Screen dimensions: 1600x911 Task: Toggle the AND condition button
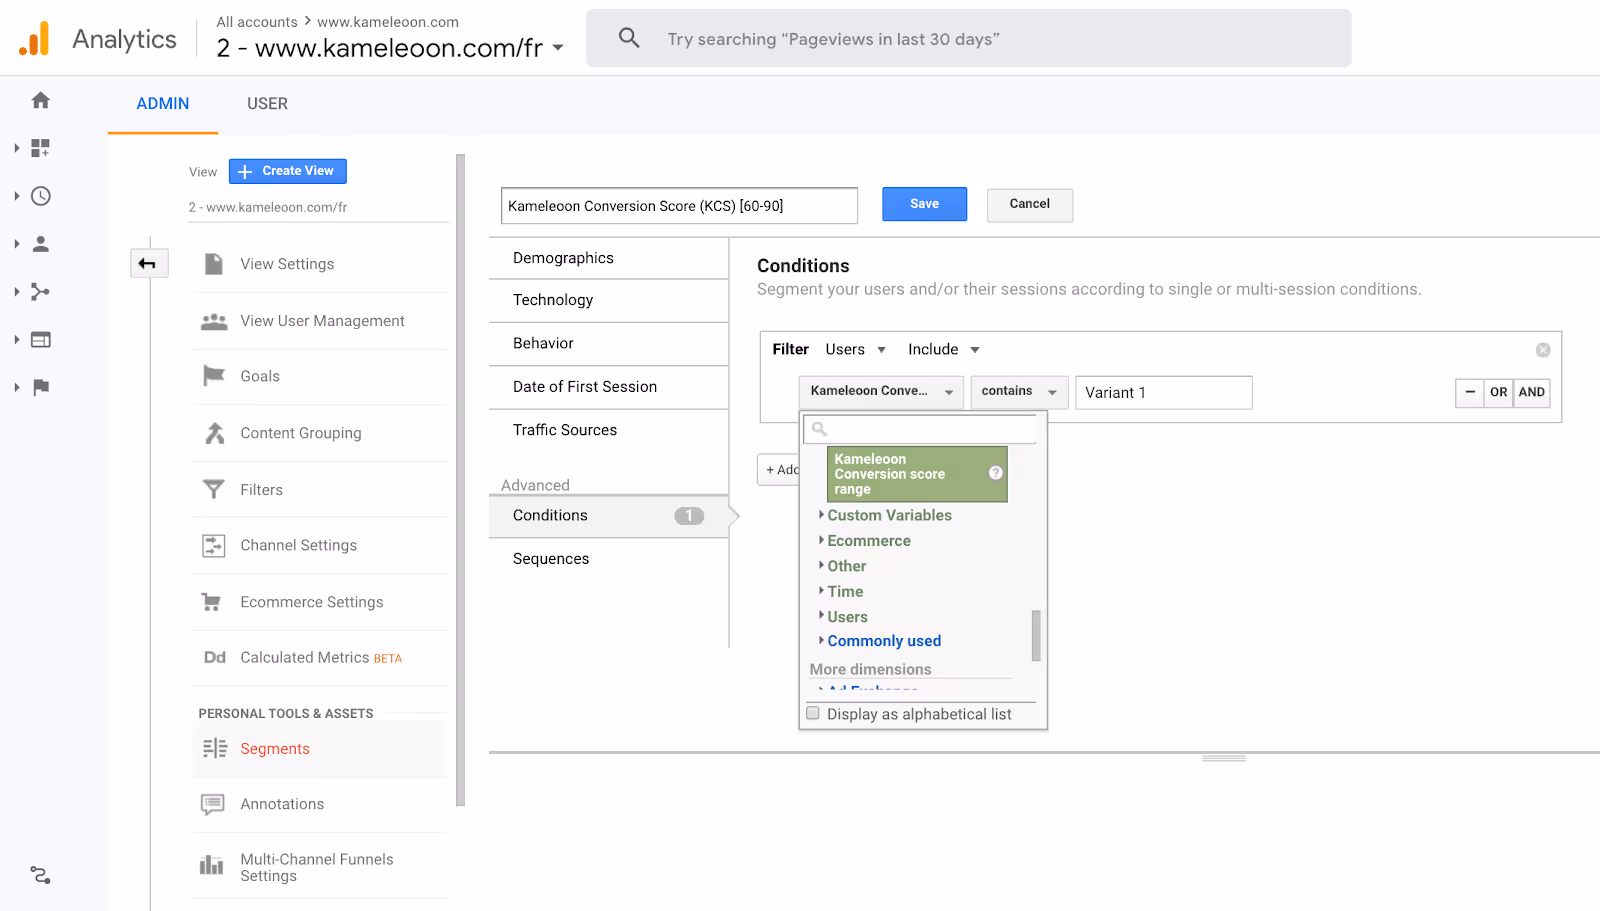coord(1531,392)
